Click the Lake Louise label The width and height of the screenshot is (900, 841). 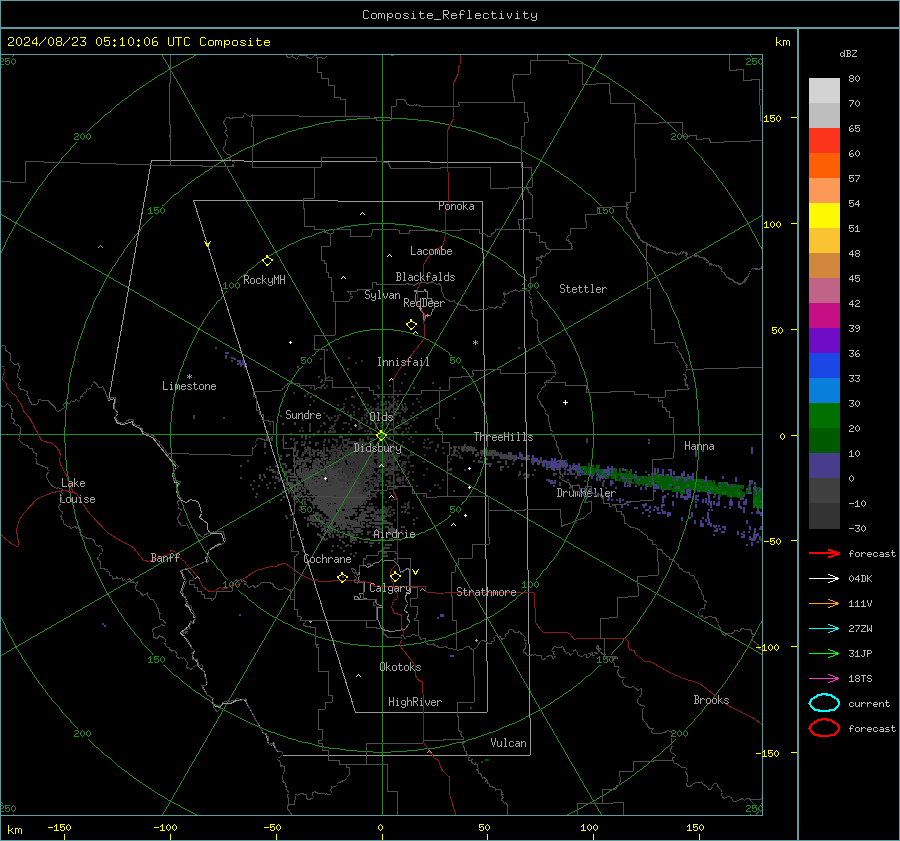coord(77,491)
